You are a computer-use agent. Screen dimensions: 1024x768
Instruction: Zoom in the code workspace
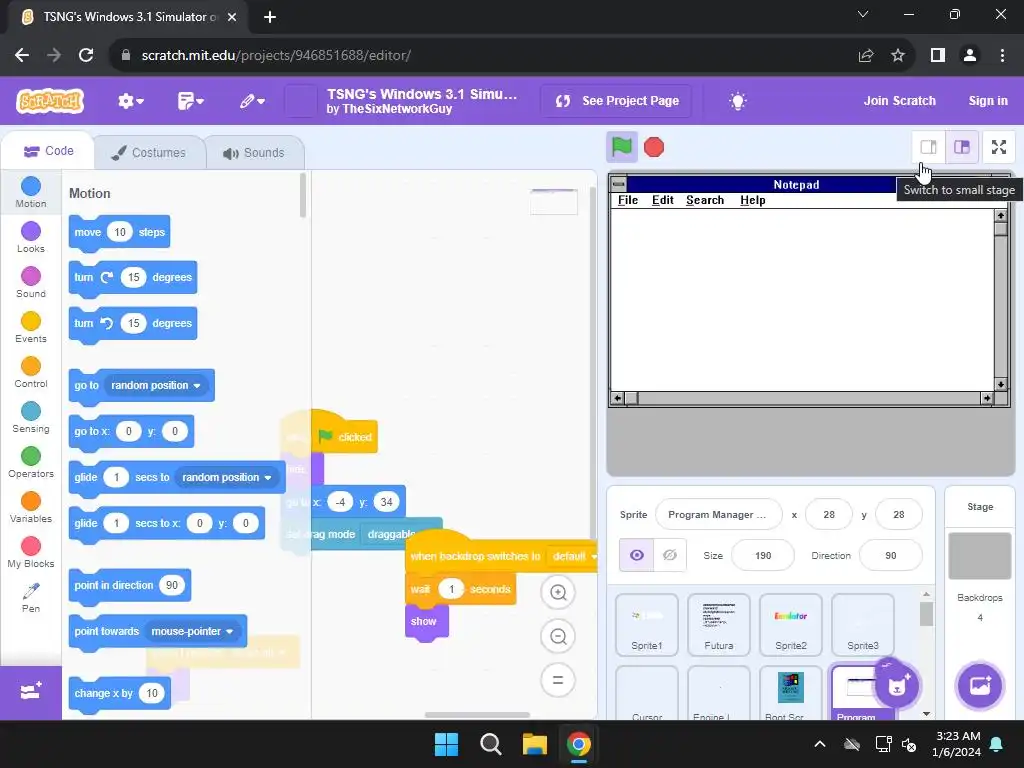[558, 592]
